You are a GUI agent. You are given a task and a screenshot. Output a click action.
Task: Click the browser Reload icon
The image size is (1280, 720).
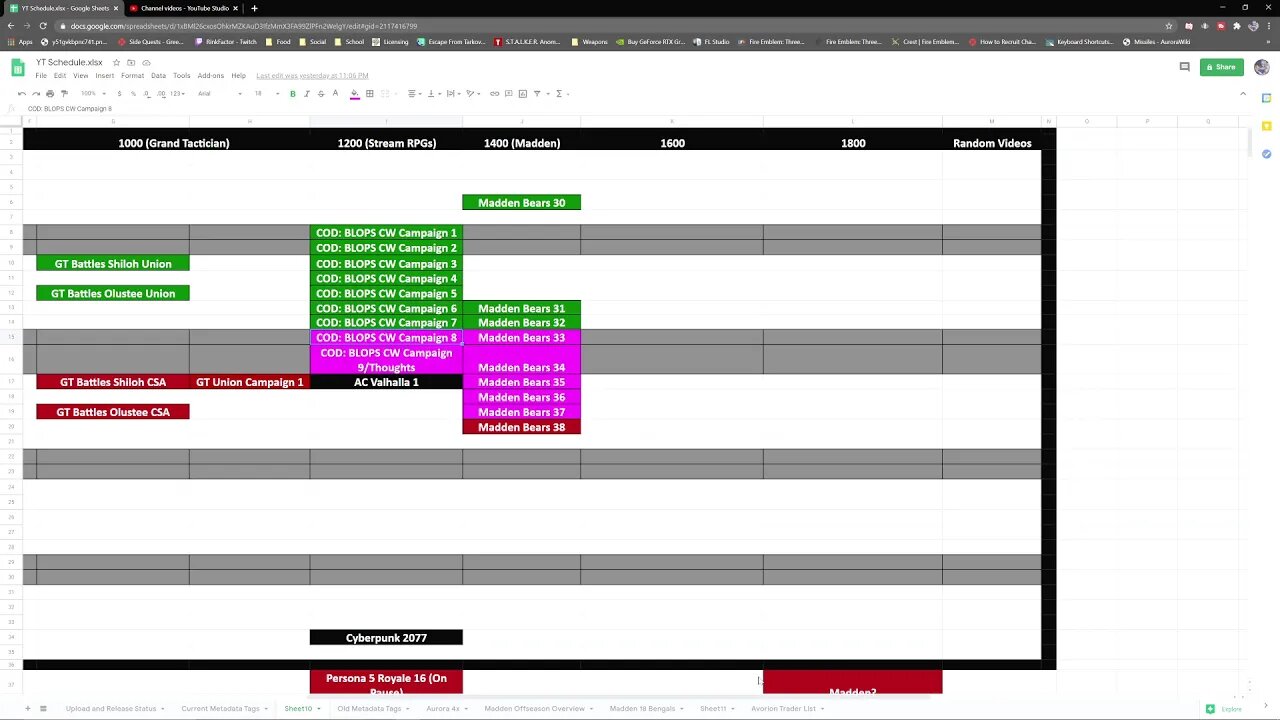click(43, 26)
